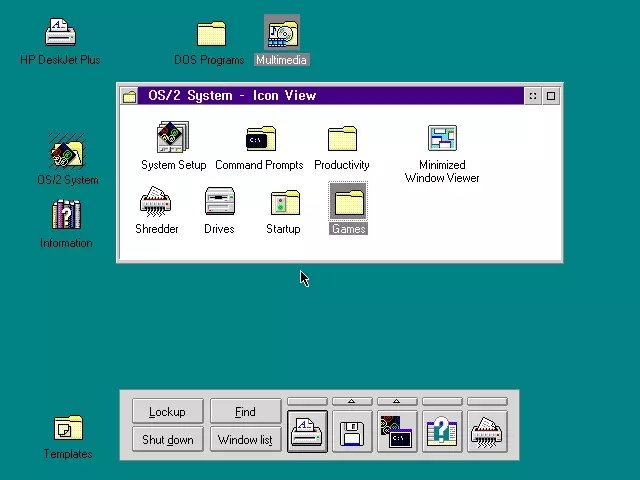Screen dimensions: 640x480
Task: Open the Window list button
Action: coord(245,440)
